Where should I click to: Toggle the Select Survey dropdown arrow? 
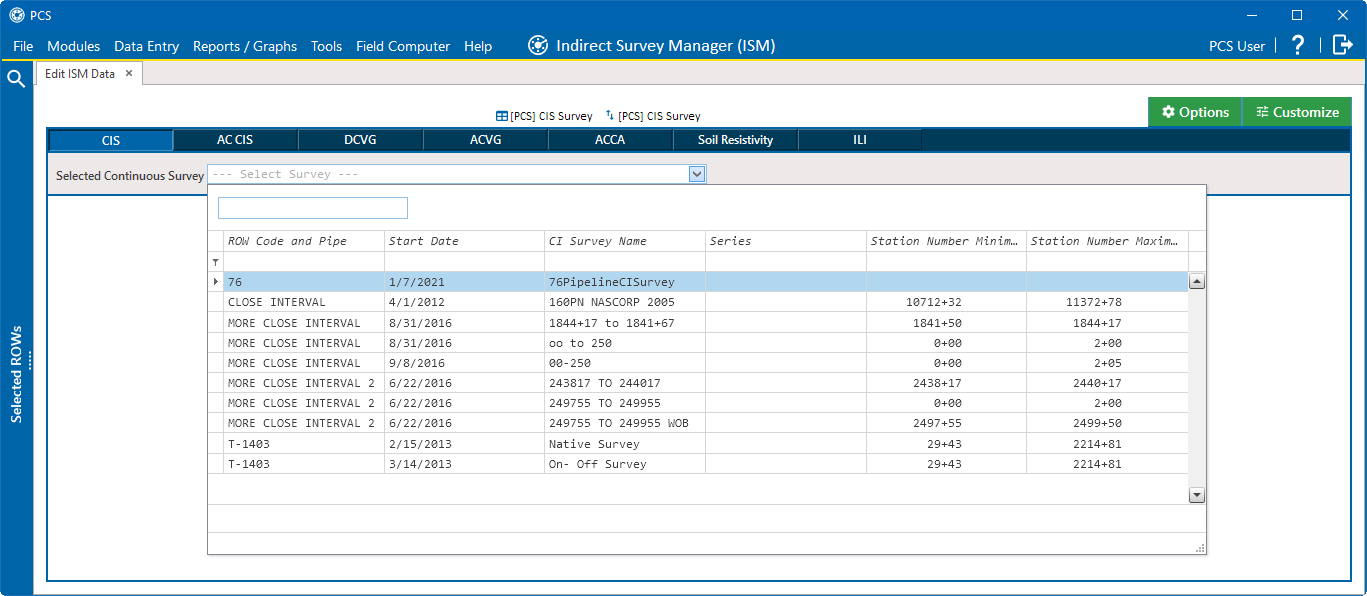point(697,174)
